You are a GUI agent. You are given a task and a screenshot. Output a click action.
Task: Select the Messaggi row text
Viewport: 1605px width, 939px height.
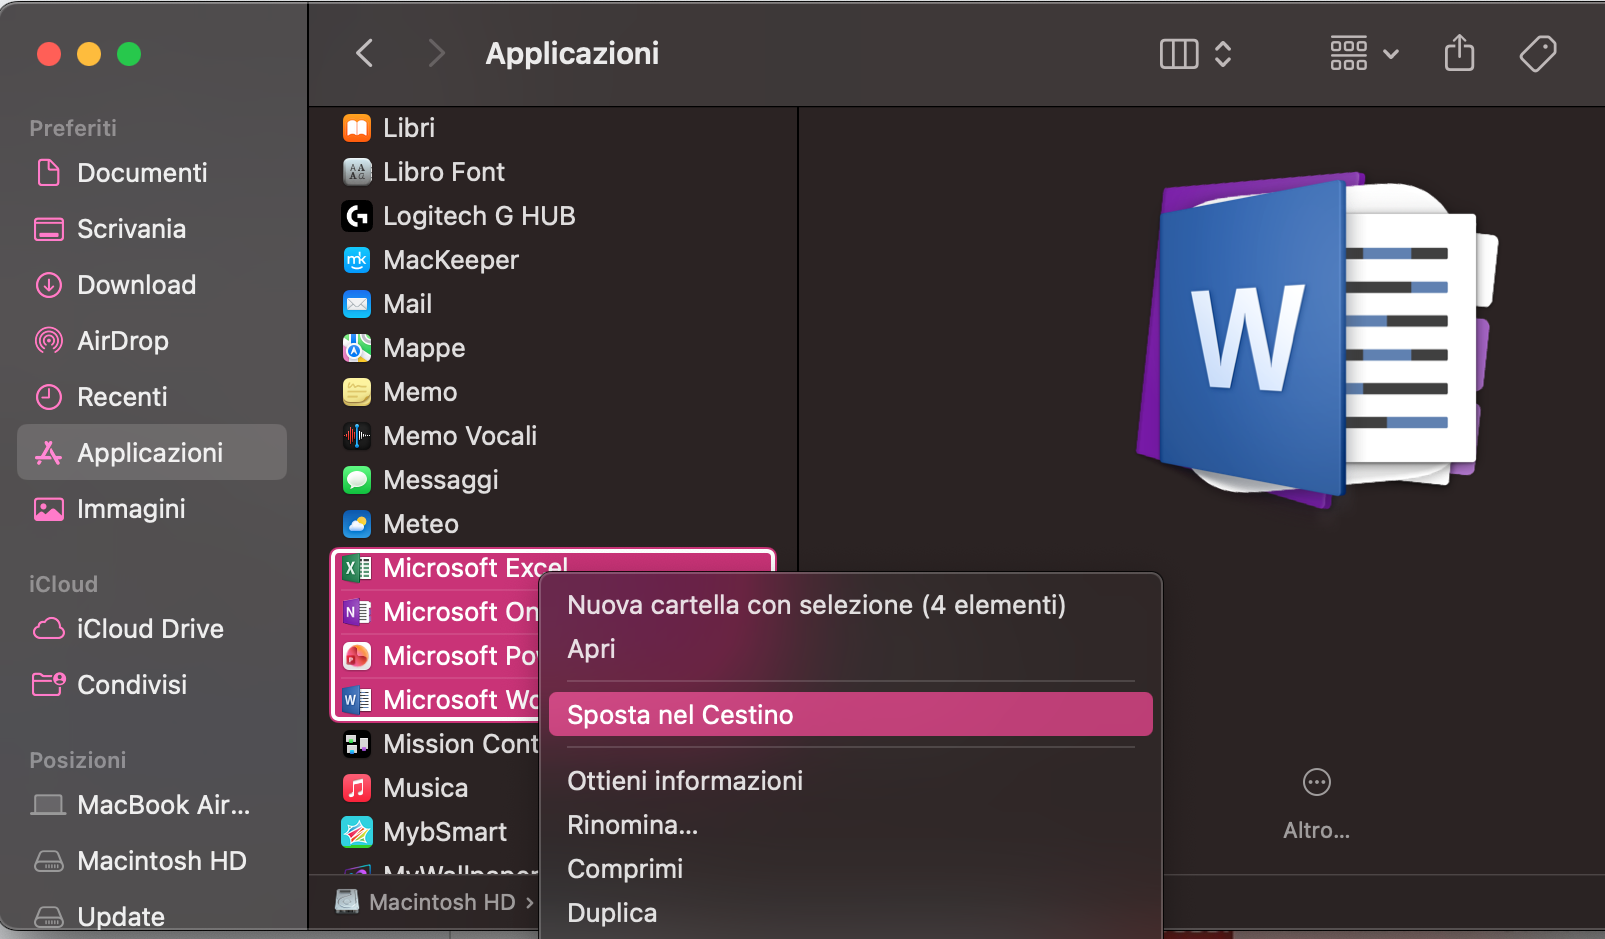tap(441, 481)
